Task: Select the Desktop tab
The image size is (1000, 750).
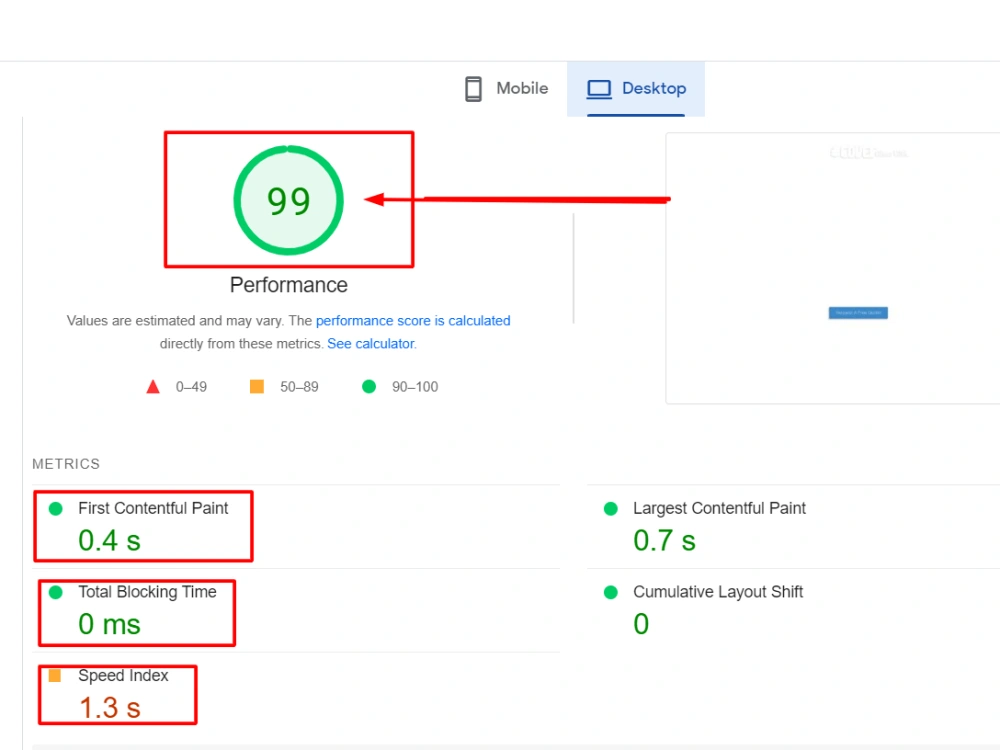Action: [x=636, y=89]
